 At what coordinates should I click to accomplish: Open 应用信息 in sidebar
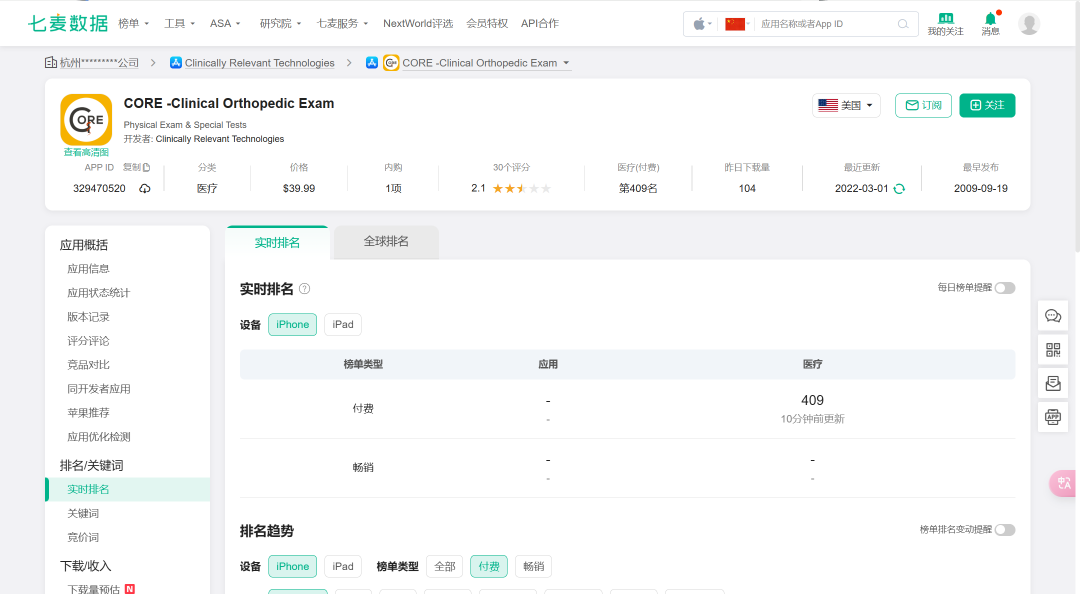tap(88, 269)
